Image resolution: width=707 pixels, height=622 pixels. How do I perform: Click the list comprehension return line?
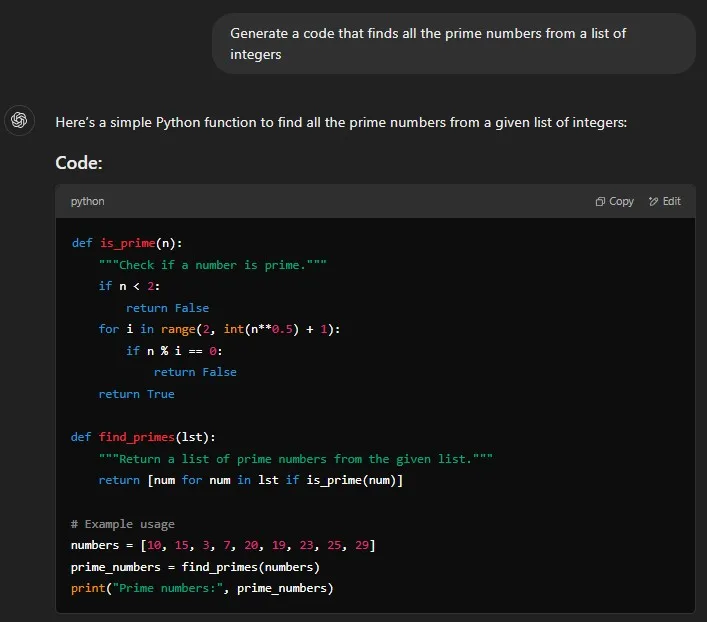[x=251, y=480]
